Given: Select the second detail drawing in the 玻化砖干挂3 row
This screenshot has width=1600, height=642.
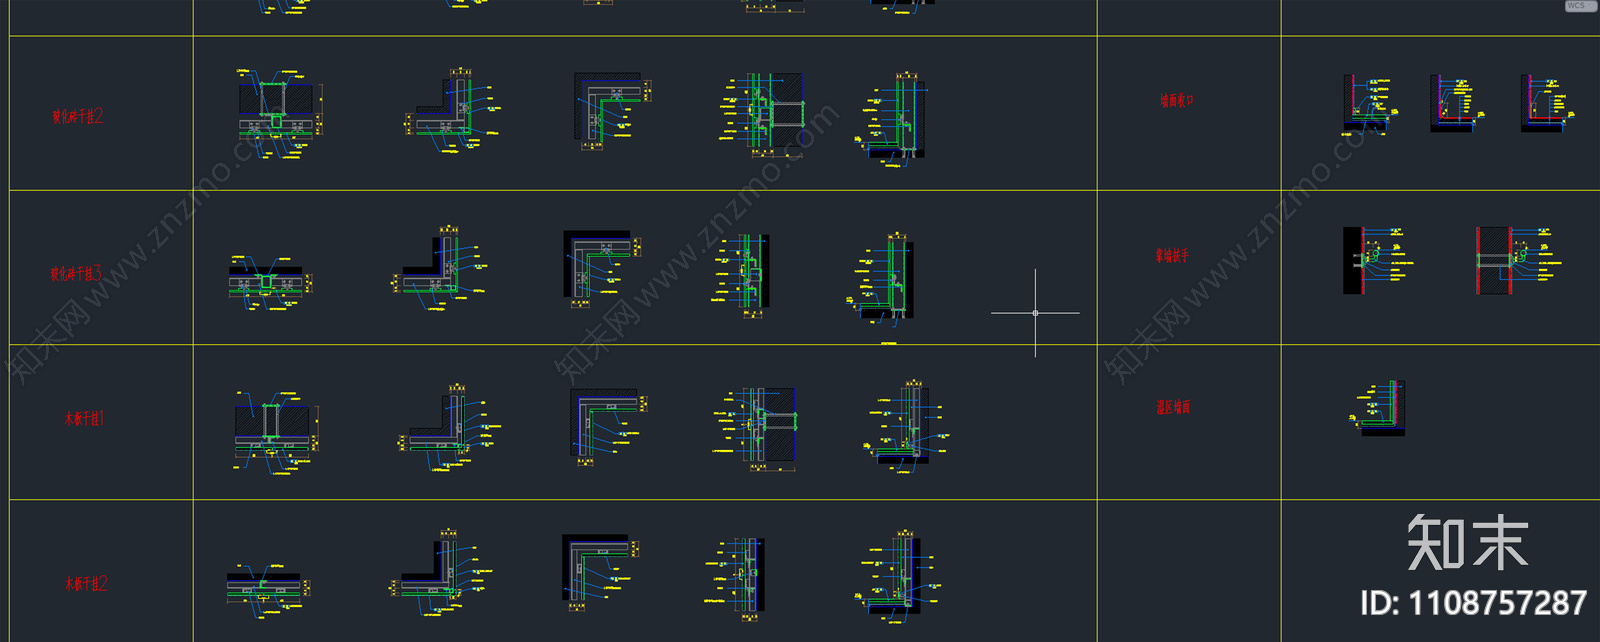Looking at the screenshot, I should tap(441, 268).
